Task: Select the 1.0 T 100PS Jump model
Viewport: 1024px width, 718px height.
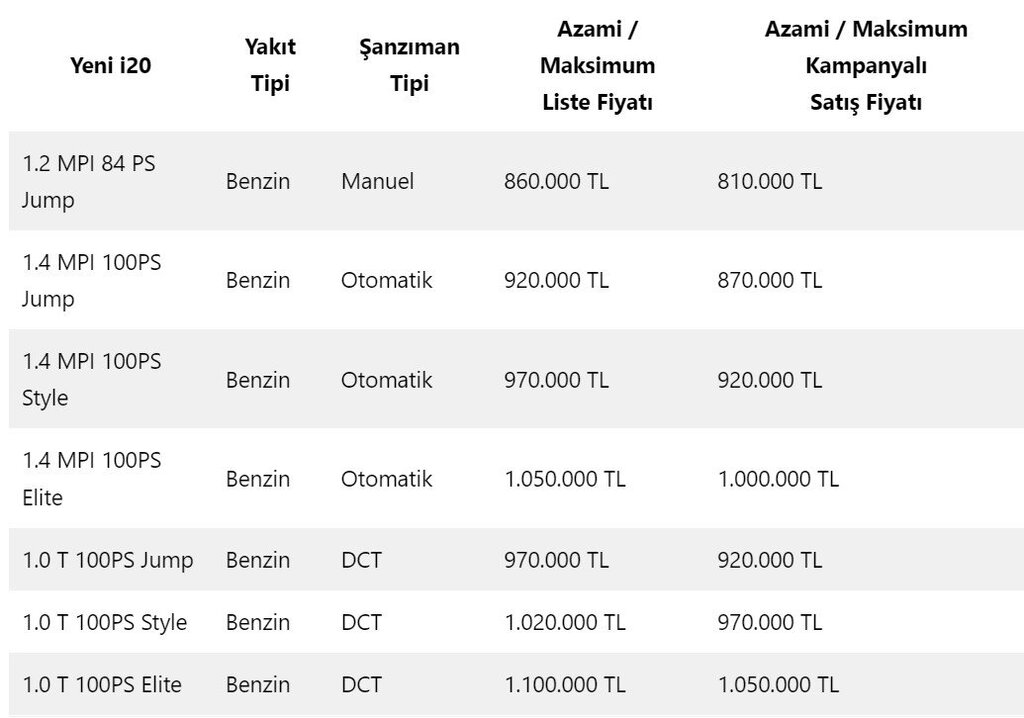Action: click(x=108, y=560)
